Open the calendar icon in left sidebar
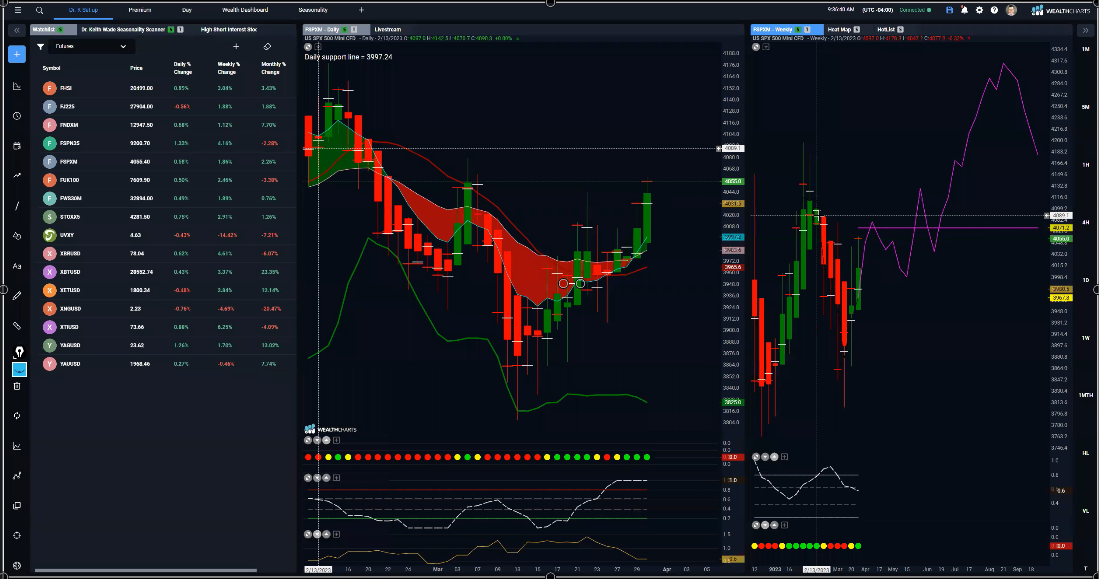This screenshot has width=1099, height=579. pos(17,146)
